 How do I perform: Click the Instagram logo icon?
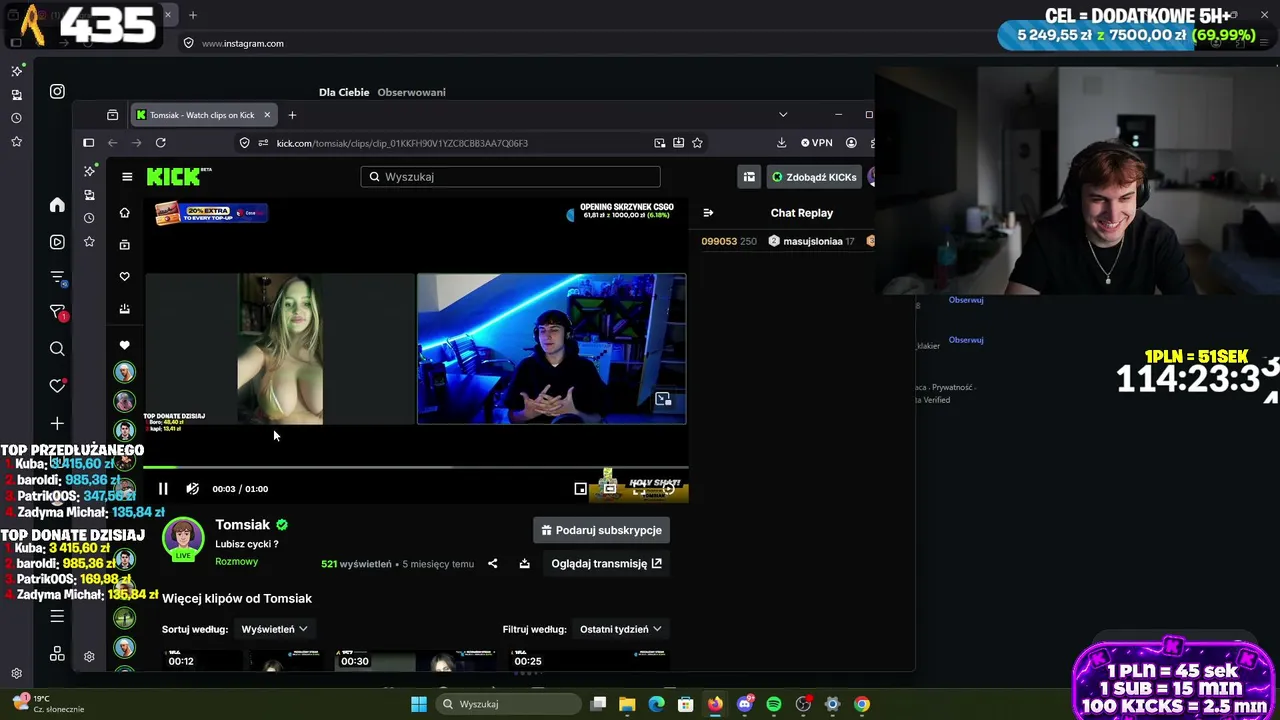point(57,91)
